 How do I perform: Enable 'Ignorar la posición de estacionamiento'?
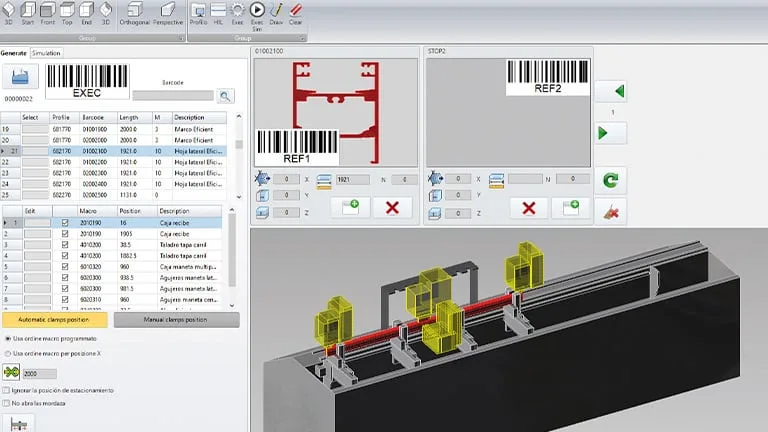pos(6,390)
